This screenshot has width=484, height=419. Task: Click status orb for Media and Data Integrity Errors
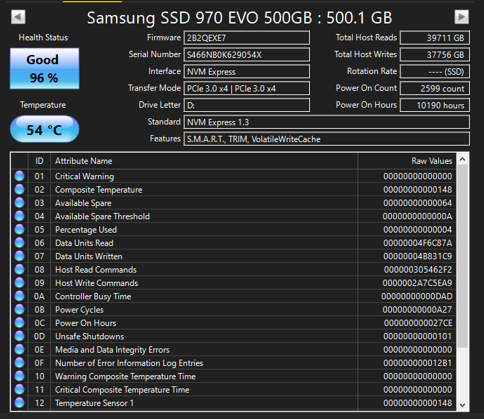click(x=20, y=349)
